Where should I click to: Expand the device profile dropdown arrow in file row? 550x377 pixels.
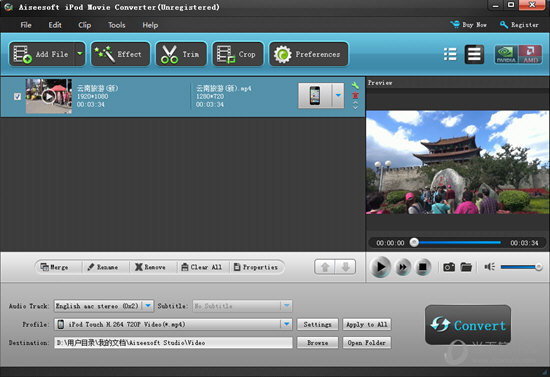point(338,95)
